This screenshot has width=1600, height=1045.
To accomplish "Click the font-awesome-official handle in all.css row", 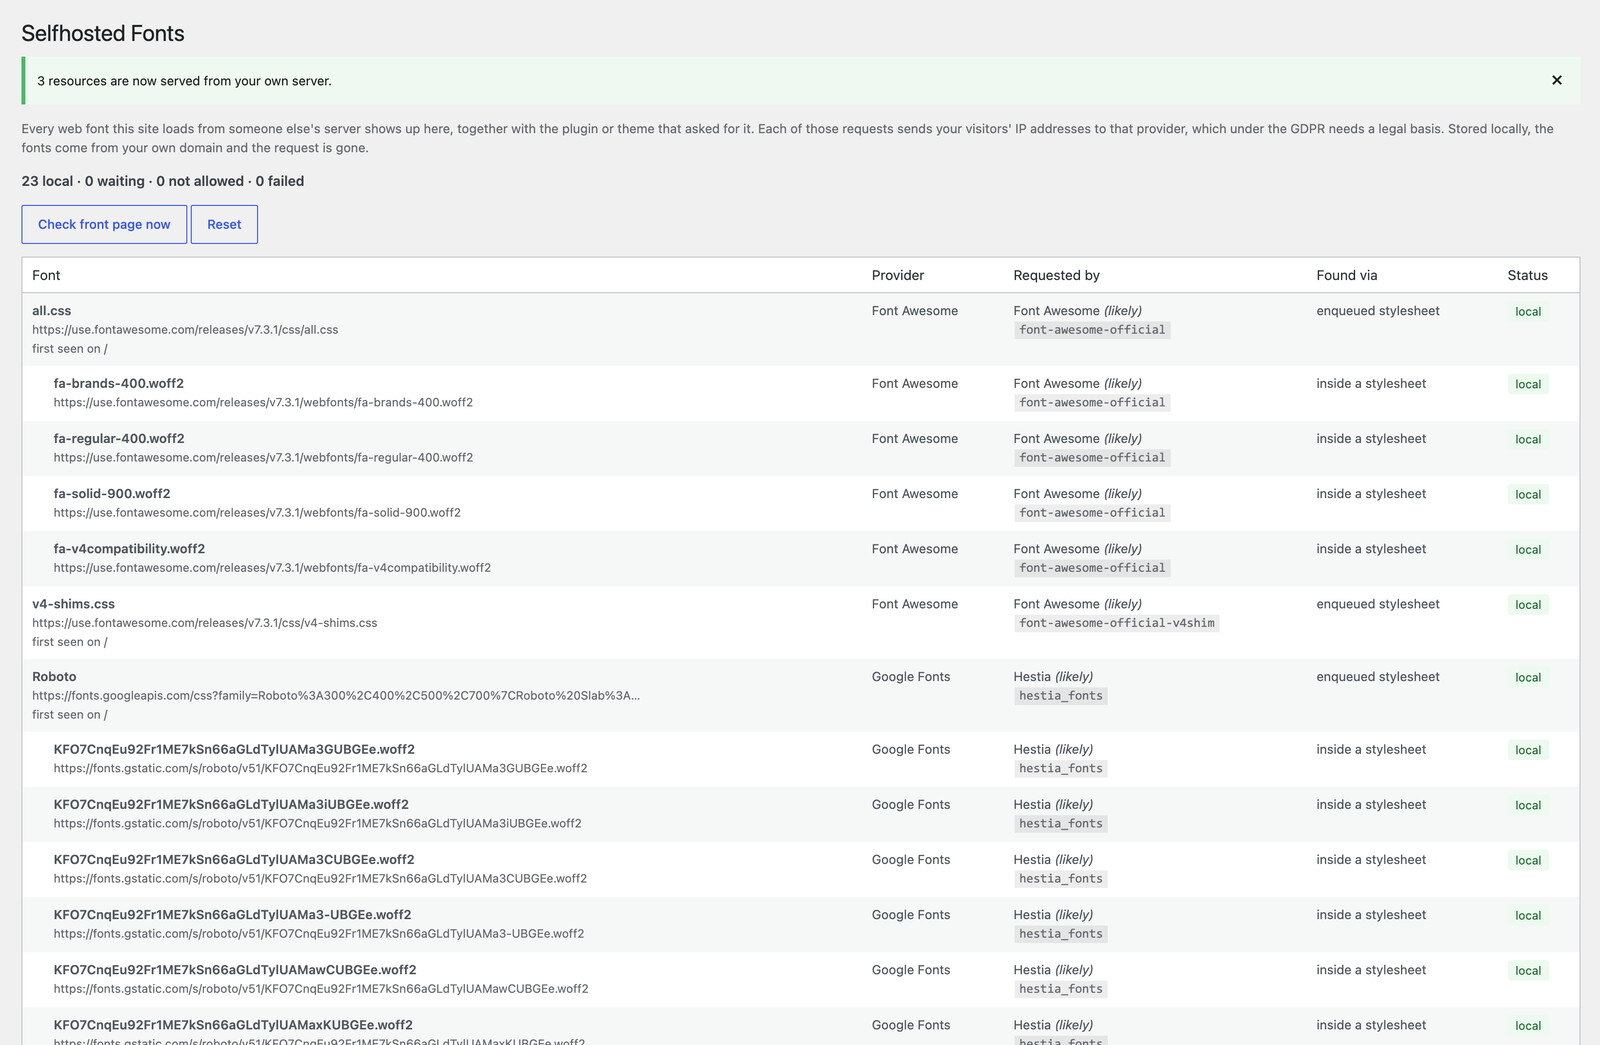I will tap(1092, 330).
